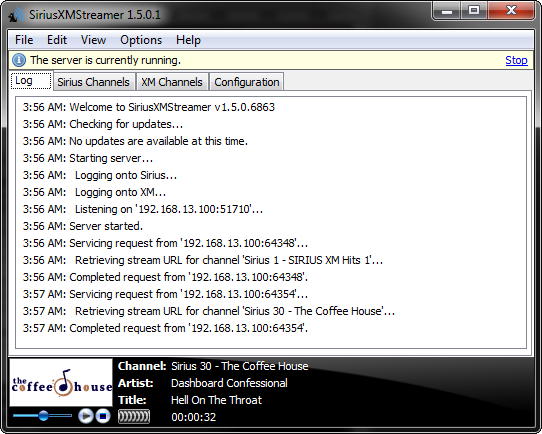Click the Stop server link
The height and width of the screenshot is (434, 542).
(x=516, y=60)
